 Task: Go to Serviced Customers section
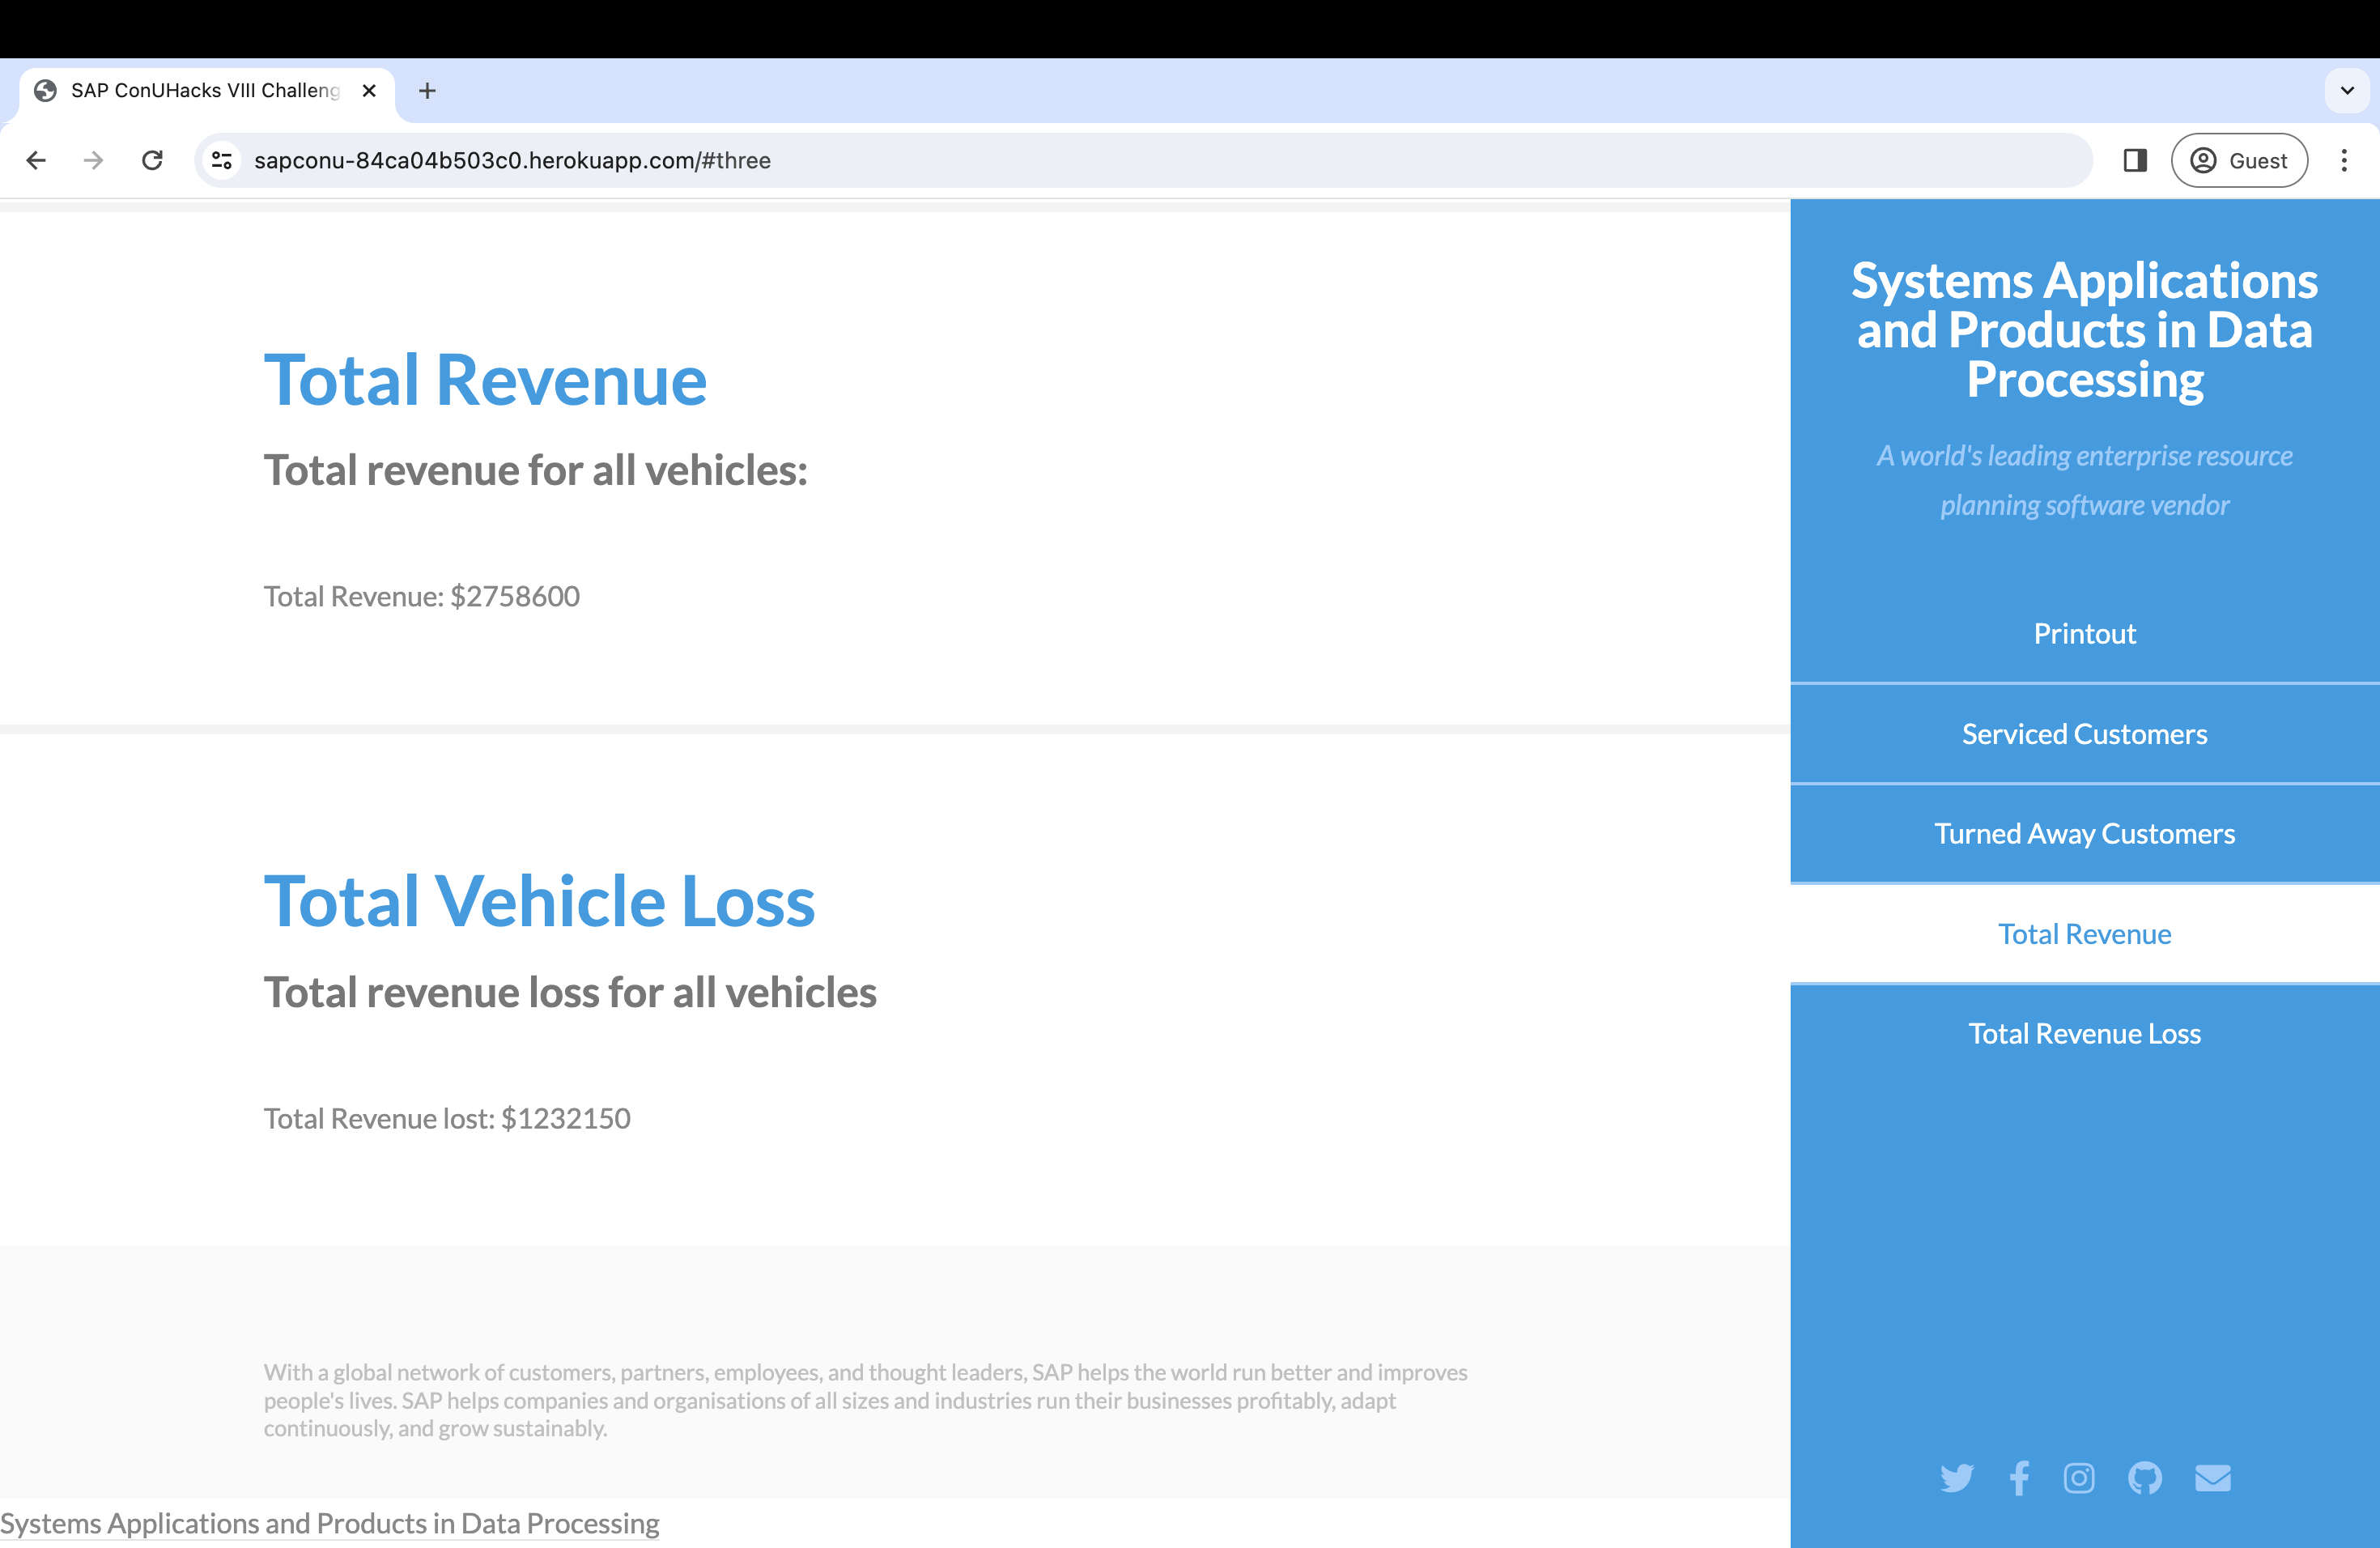(x=2084, y=734)
